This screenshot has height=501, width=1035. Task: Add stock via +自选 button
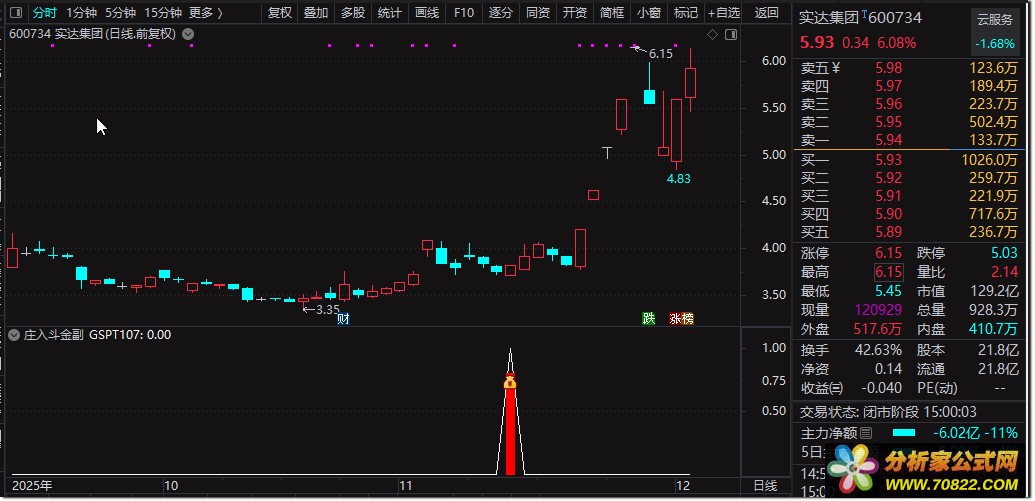724,13
